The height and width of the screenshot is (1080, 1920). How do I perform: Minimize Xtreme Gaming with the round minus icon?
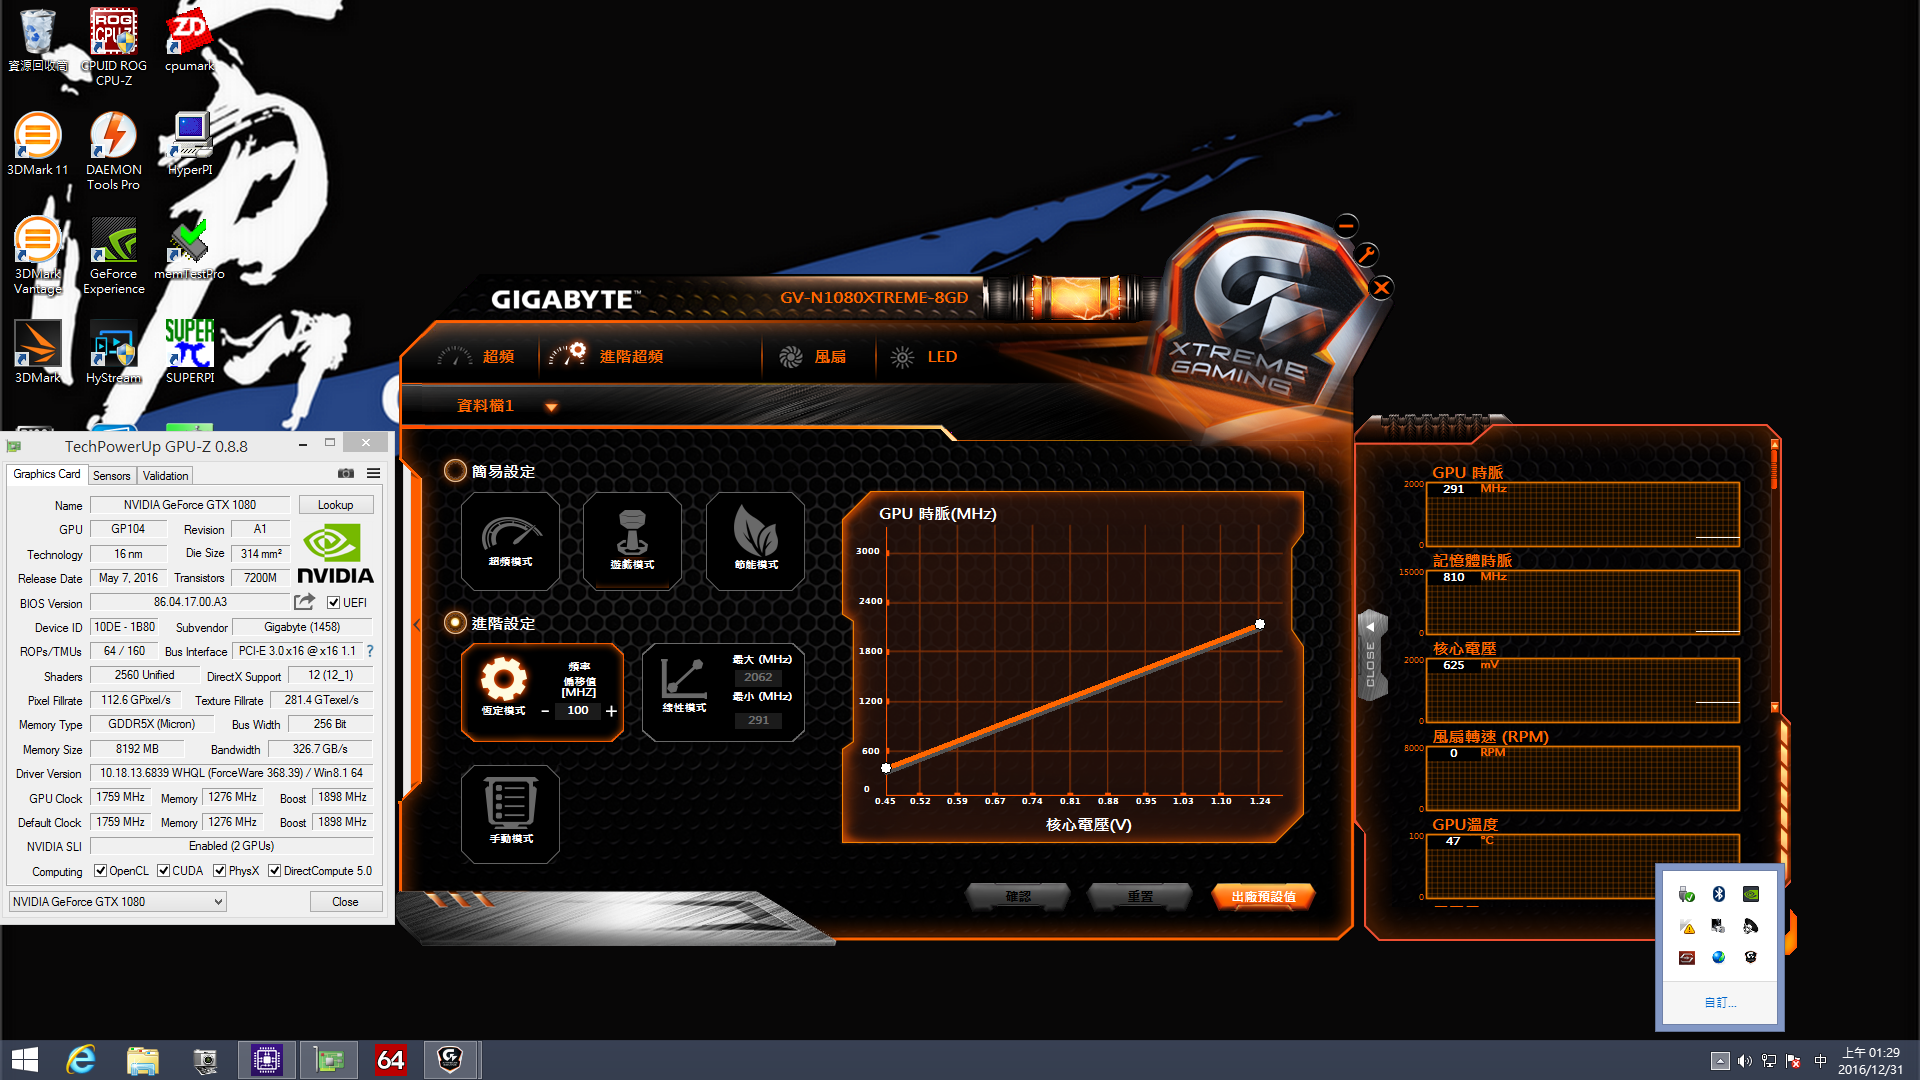pos(1347,225)
